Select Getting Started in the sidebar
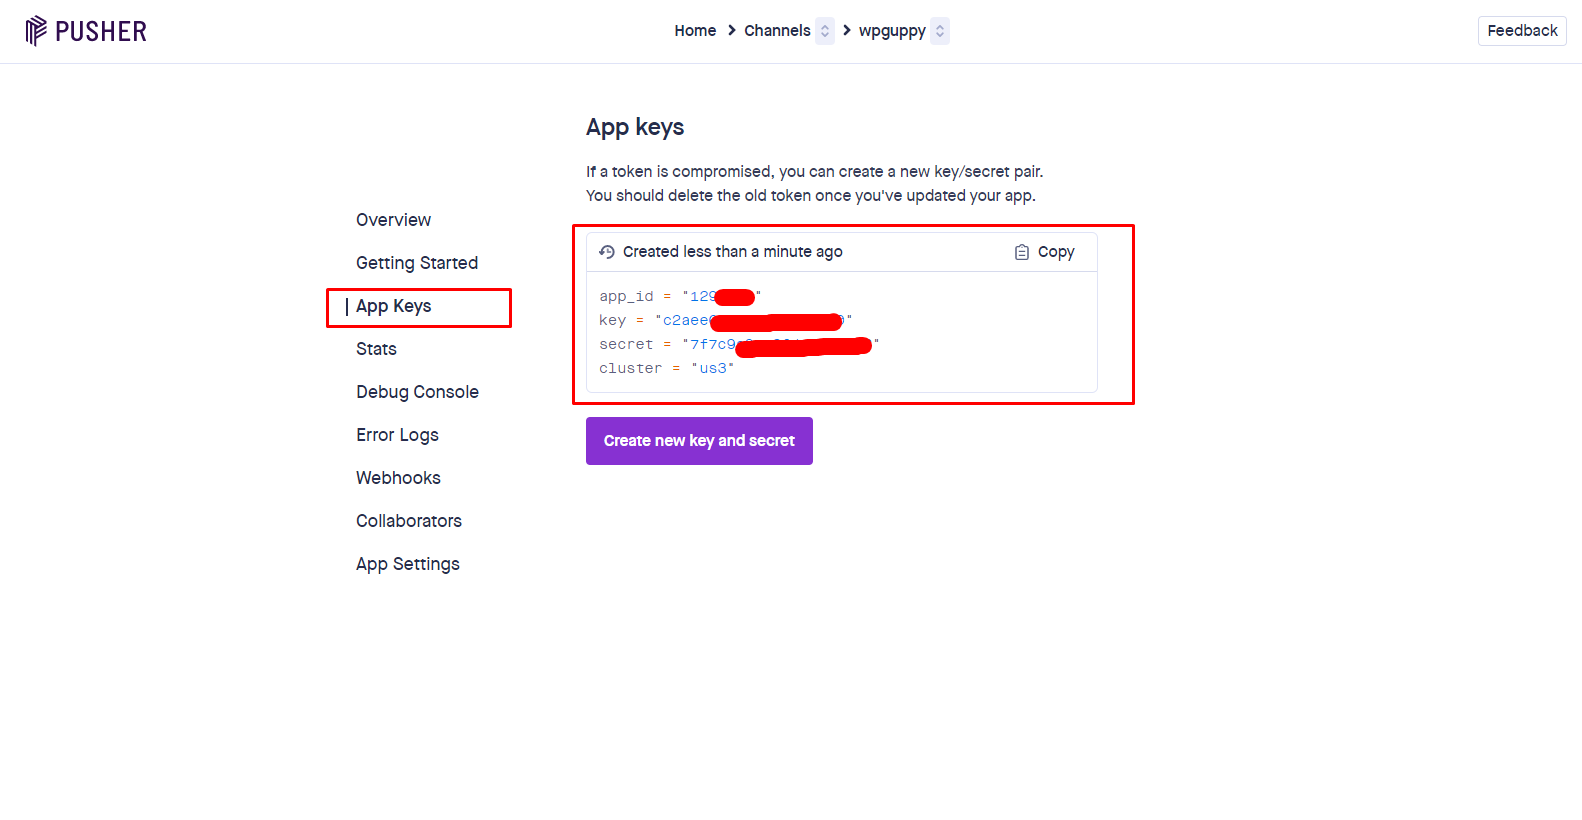 pos(417,263)
